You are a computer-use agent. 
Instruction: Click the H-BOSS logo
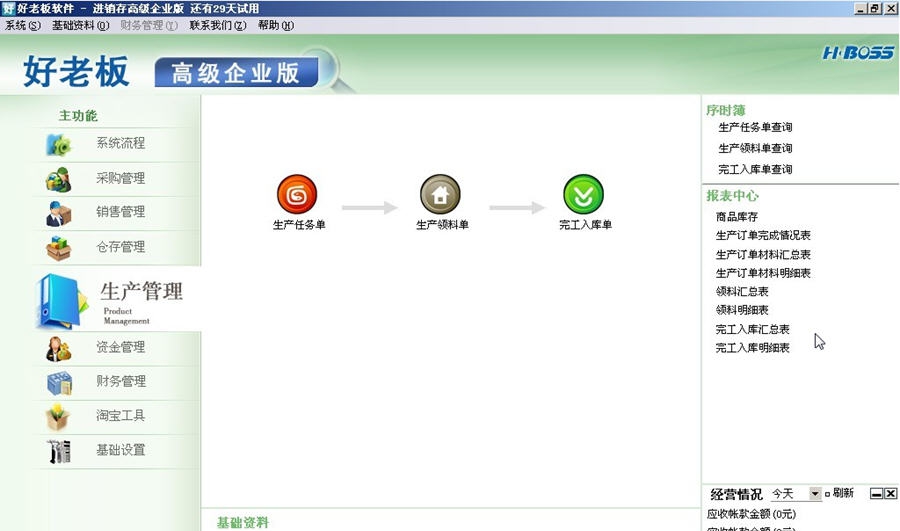(858, 53)
